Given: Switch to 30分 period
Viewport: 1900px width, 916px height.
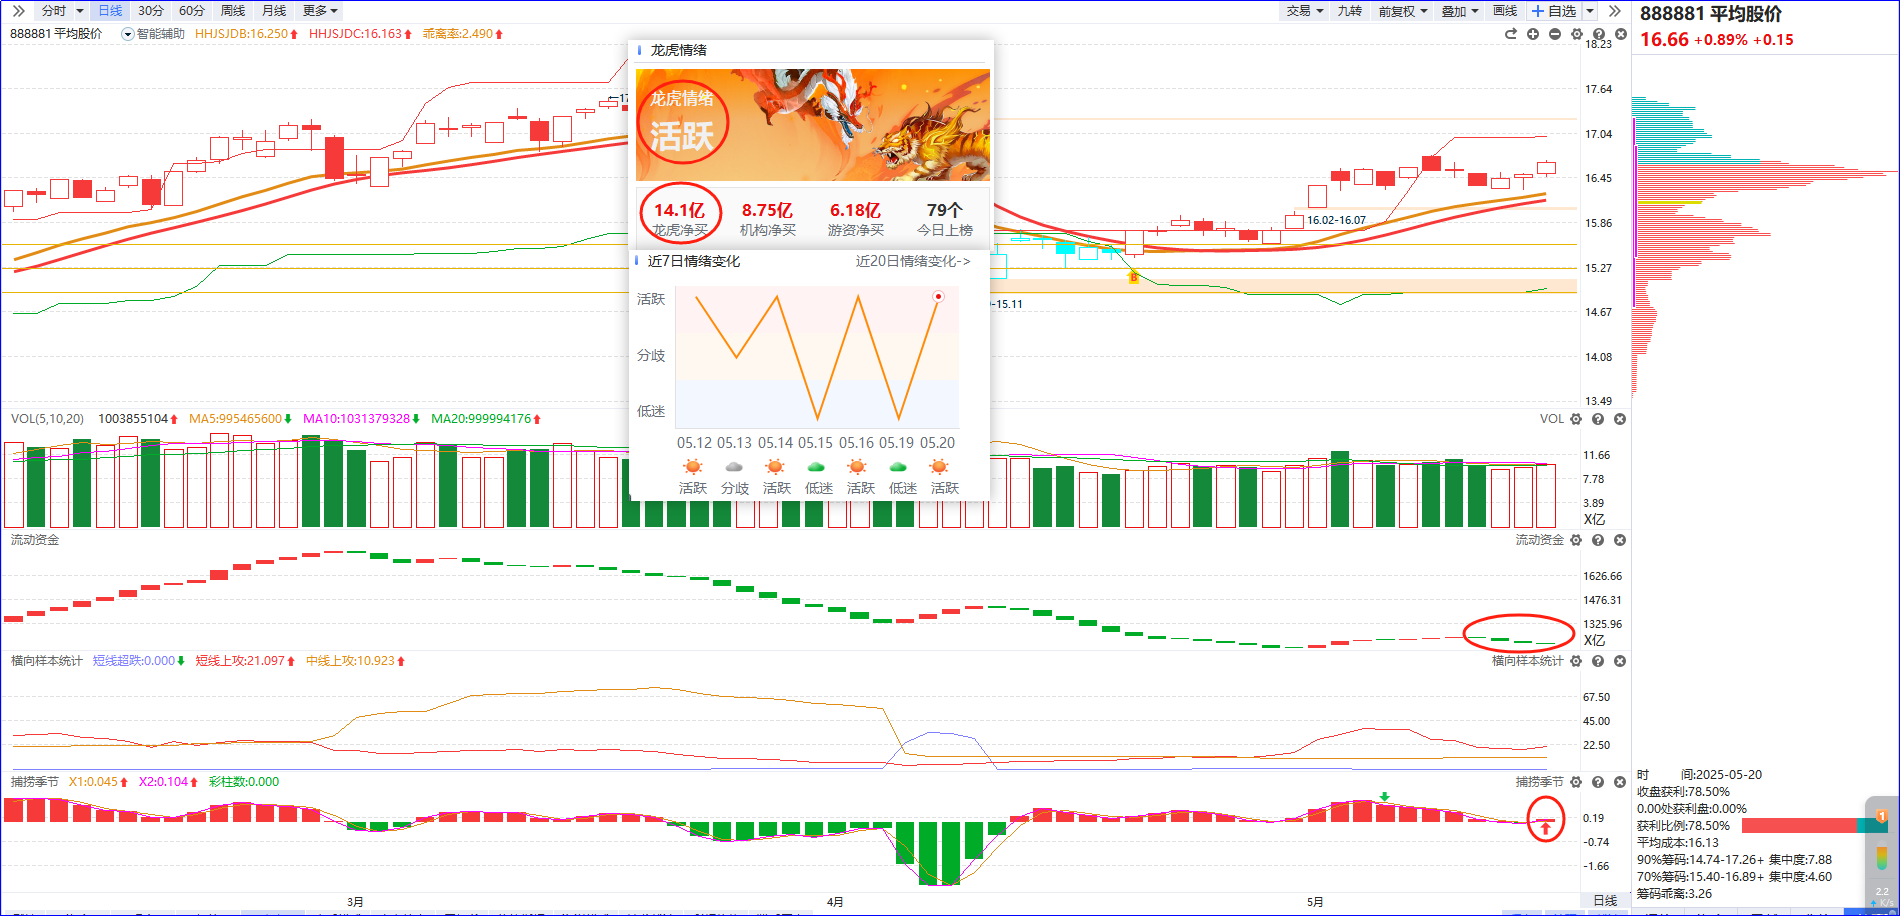Looking at the screenshot, I should pyautogui.click(x=151, y=11).
